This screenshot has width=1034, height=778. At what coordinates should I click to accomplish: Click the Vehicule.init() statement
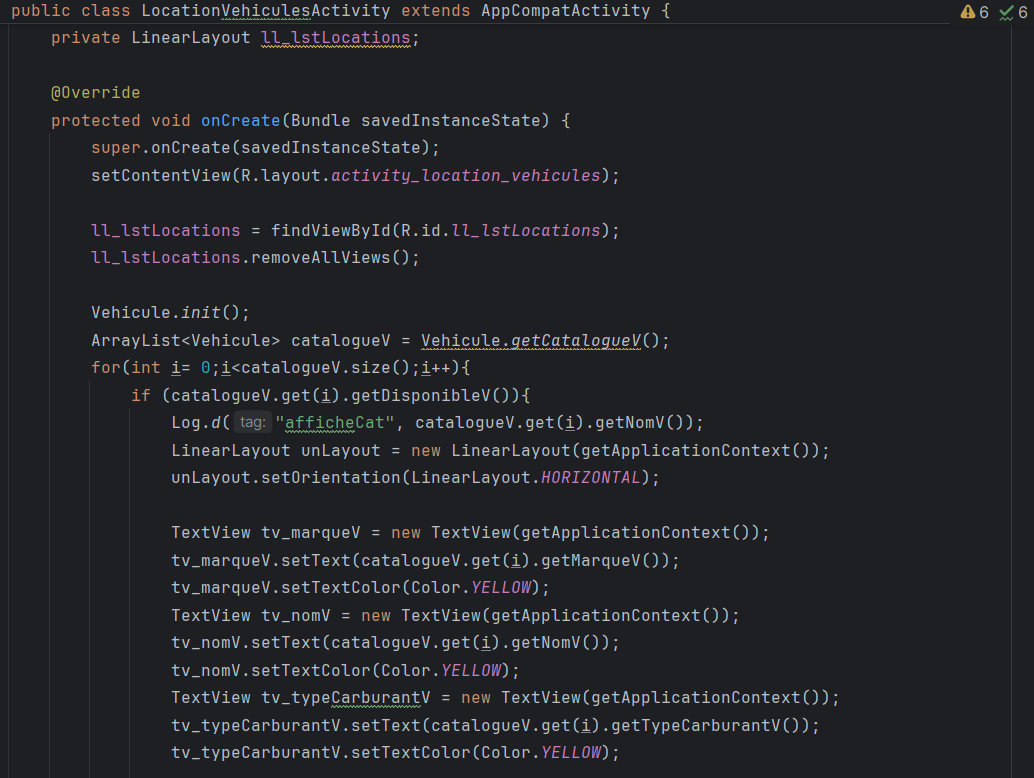[170, 312]
